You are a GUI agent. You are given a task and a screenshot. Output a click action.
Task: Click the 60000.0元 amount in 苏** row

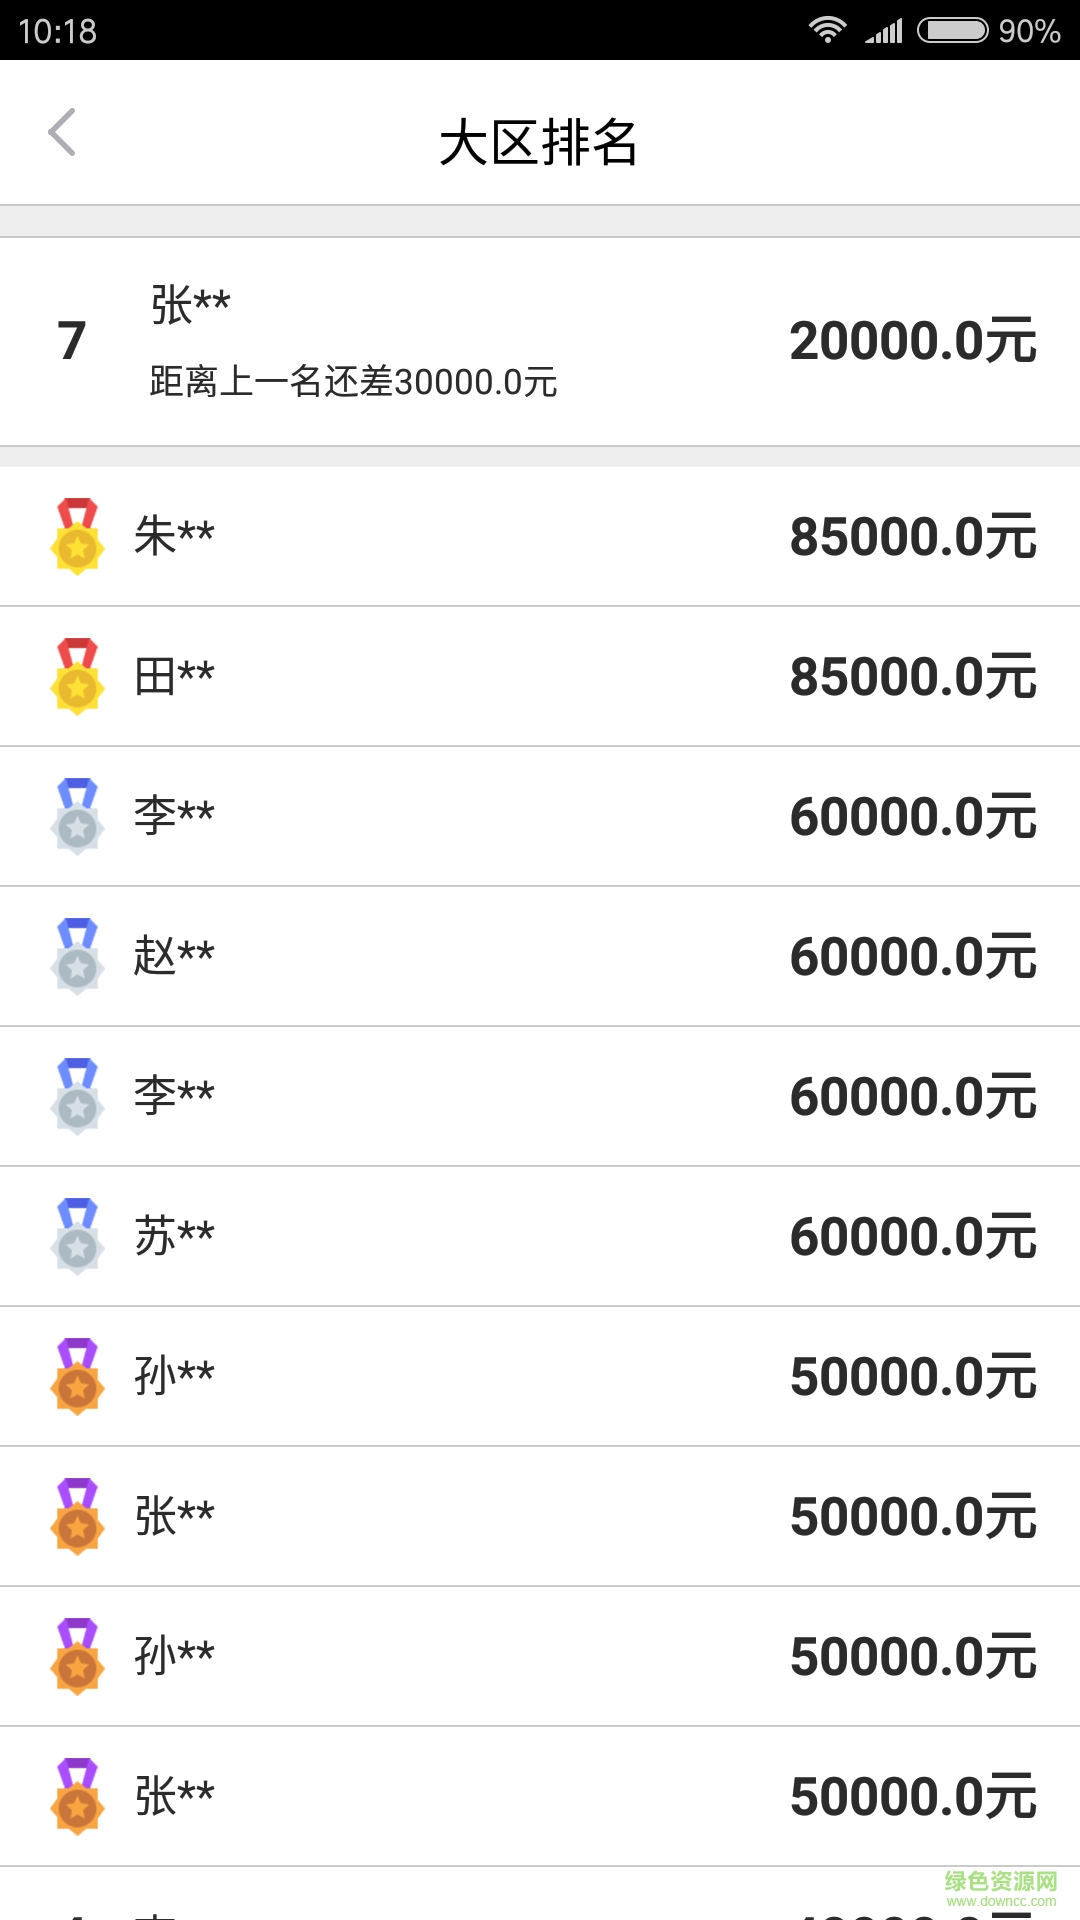tap(912, 1237)
